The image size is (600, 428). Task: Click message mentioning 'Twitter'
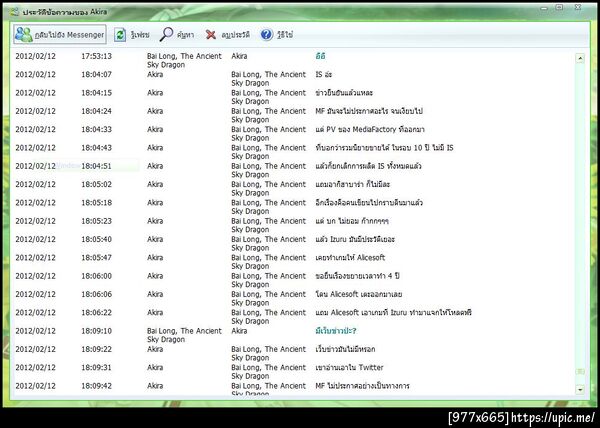coord(349,368)
